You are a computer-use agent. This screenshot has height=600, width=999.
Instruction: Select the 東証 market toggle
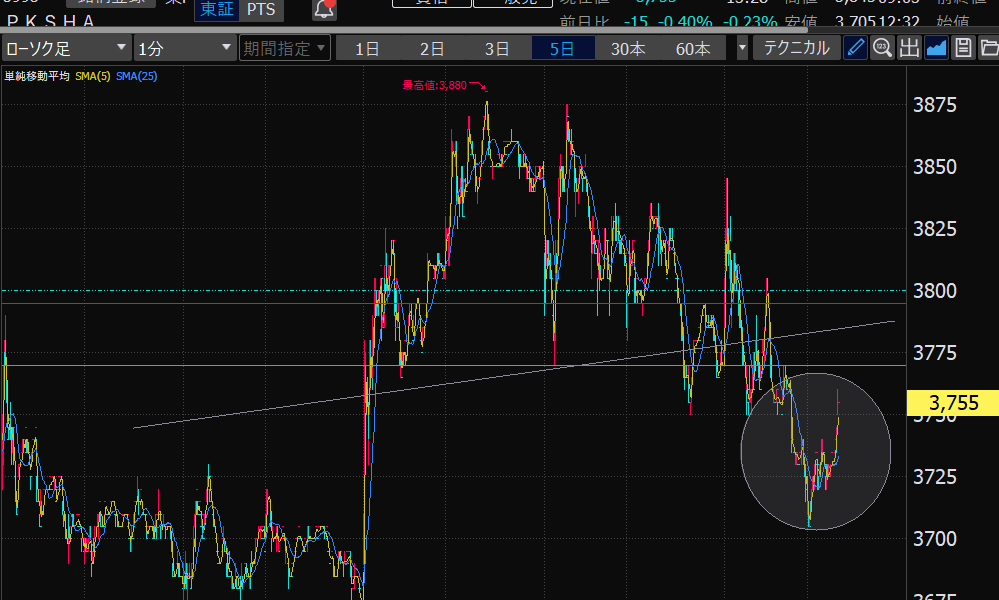218,10
